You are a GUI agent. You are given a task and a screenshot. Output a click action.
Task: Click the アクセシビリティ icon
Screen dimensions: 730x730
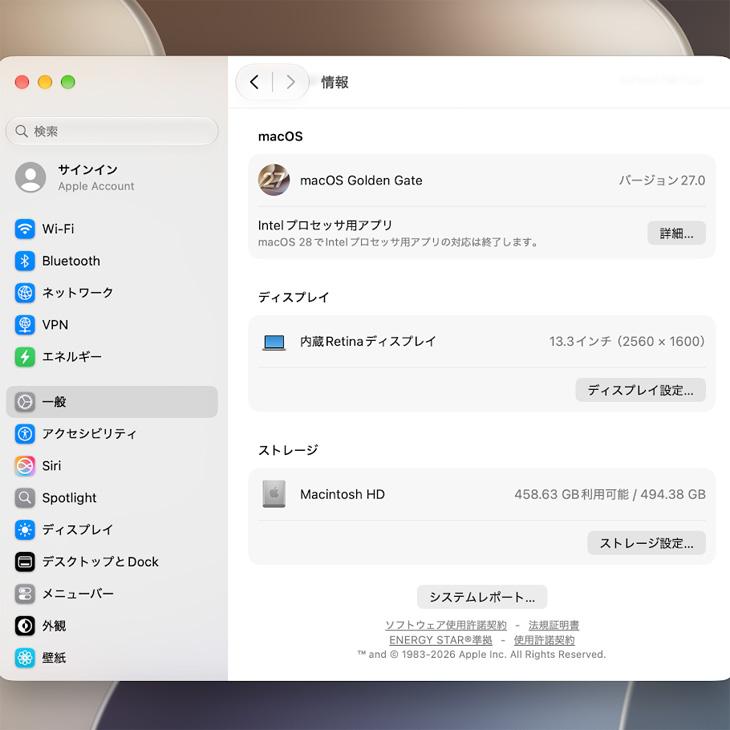point(25,434)
